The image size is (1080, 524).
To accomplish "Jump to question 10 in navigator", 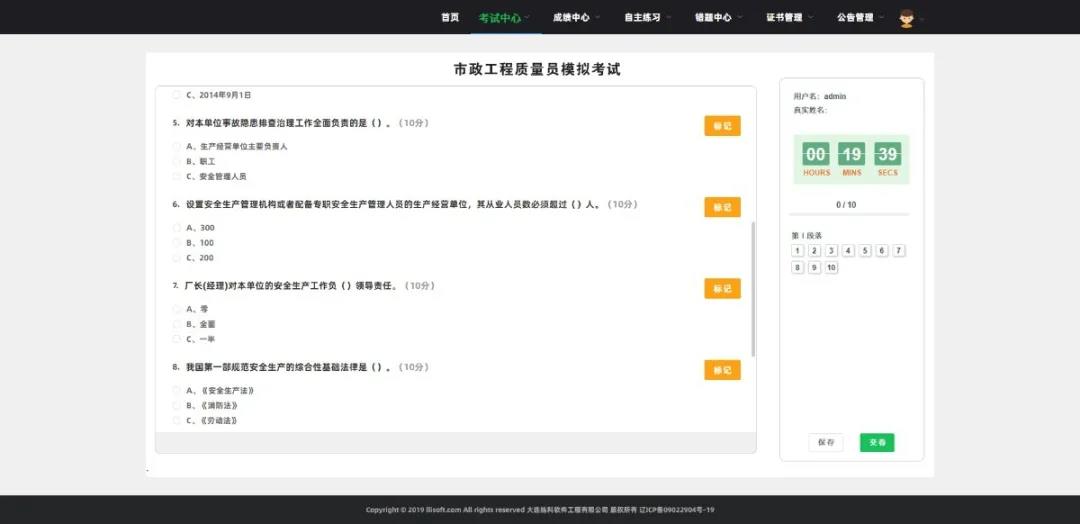I will coord(831,268).
